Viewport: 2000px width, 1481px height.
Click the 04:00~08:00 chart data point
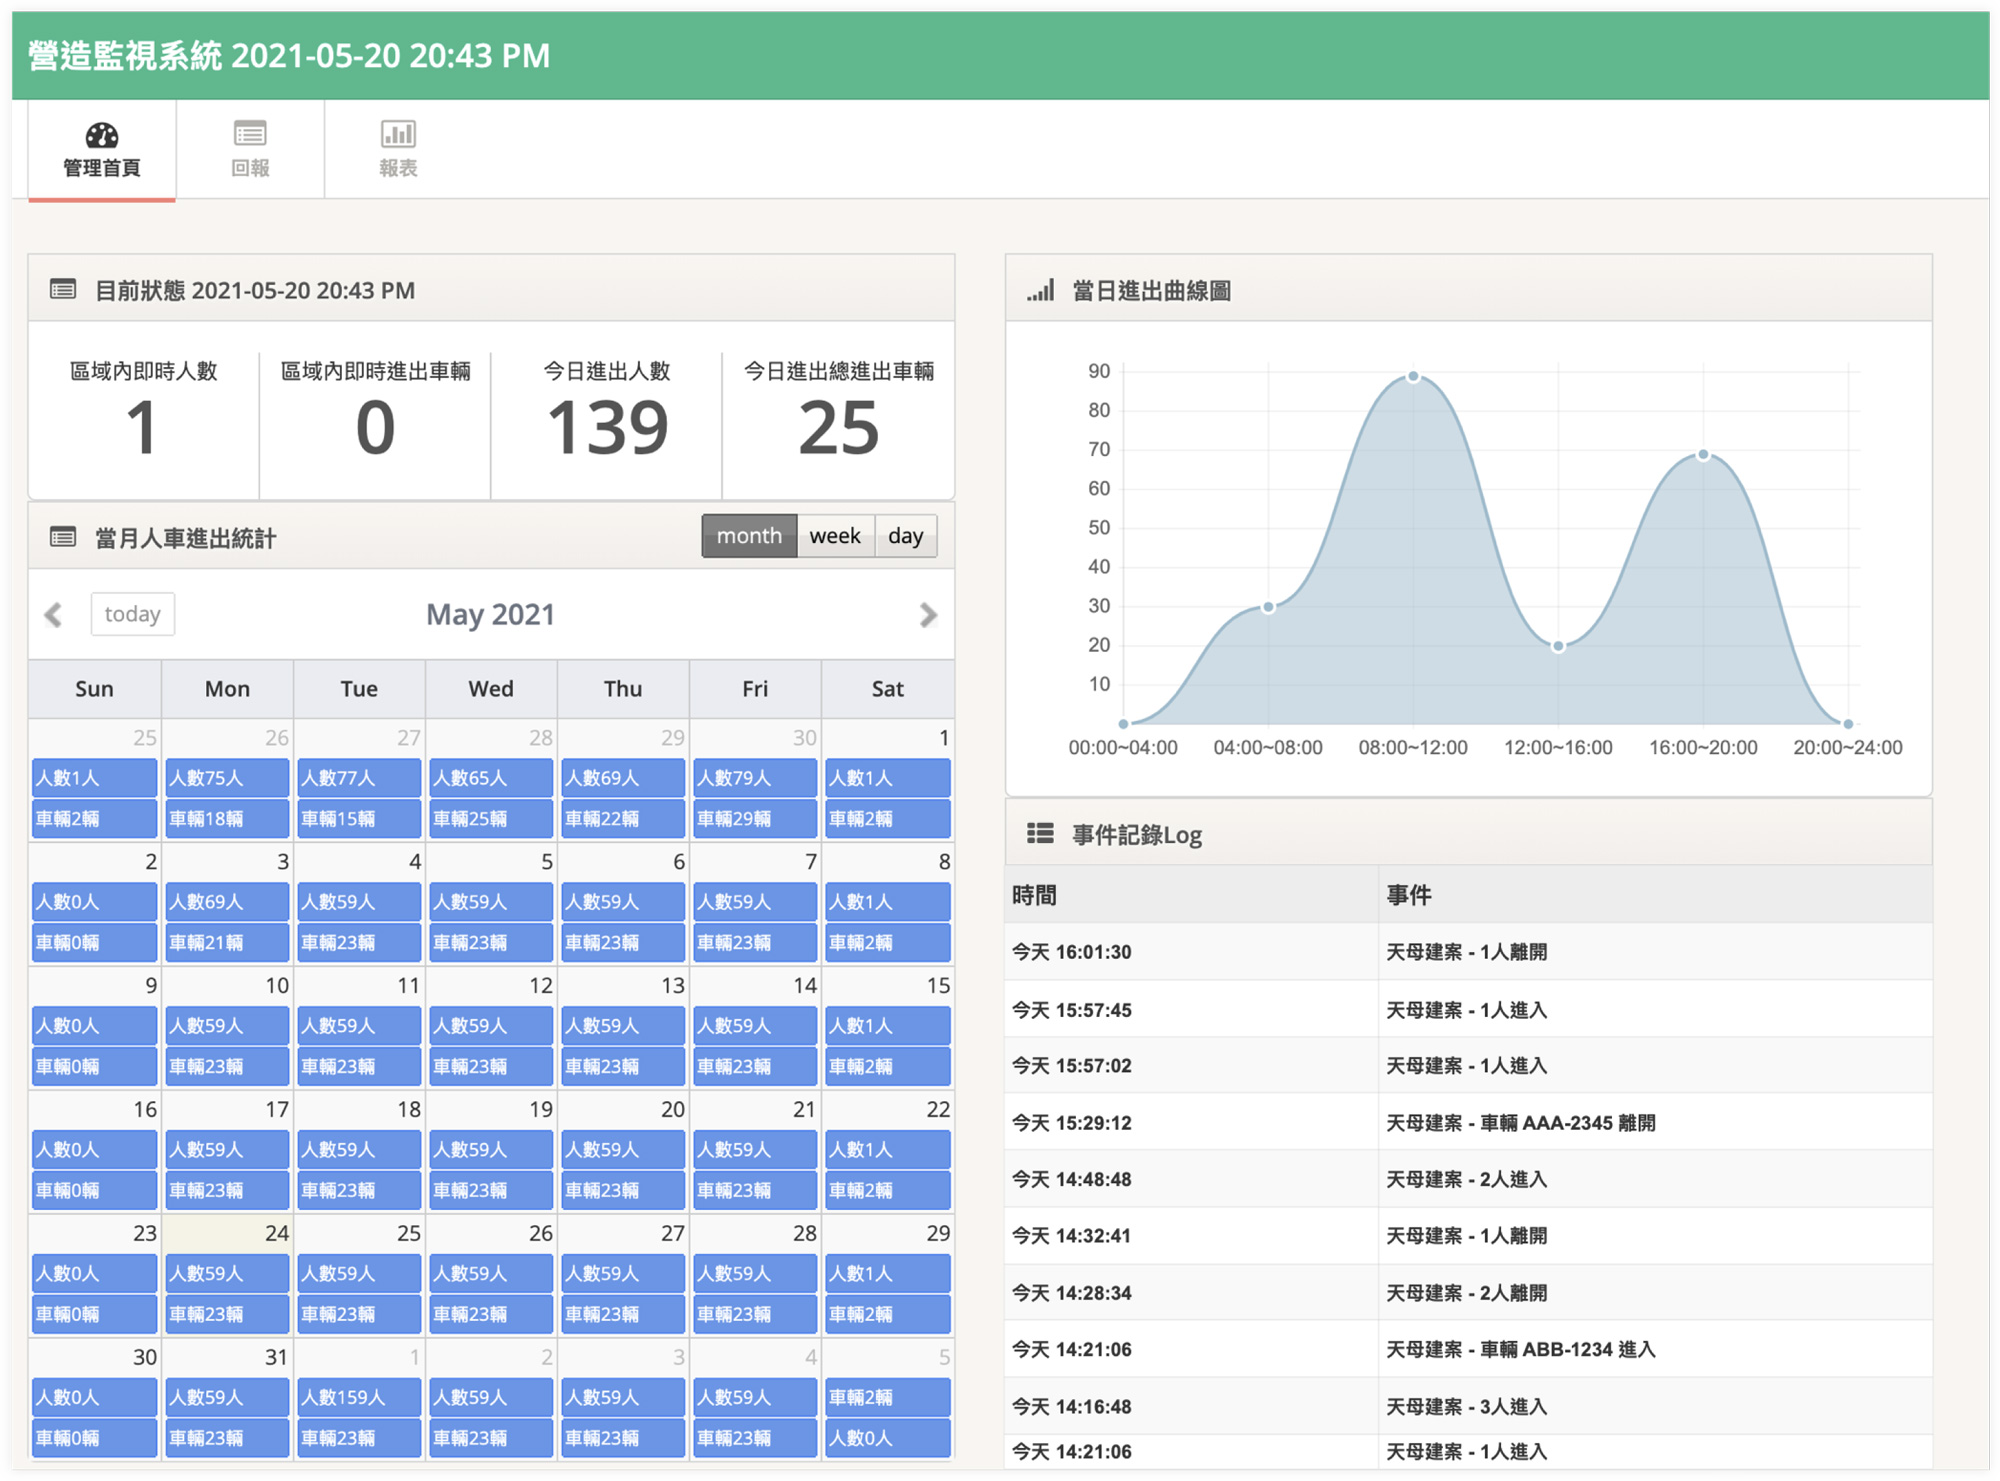[x=1268, y=607]
